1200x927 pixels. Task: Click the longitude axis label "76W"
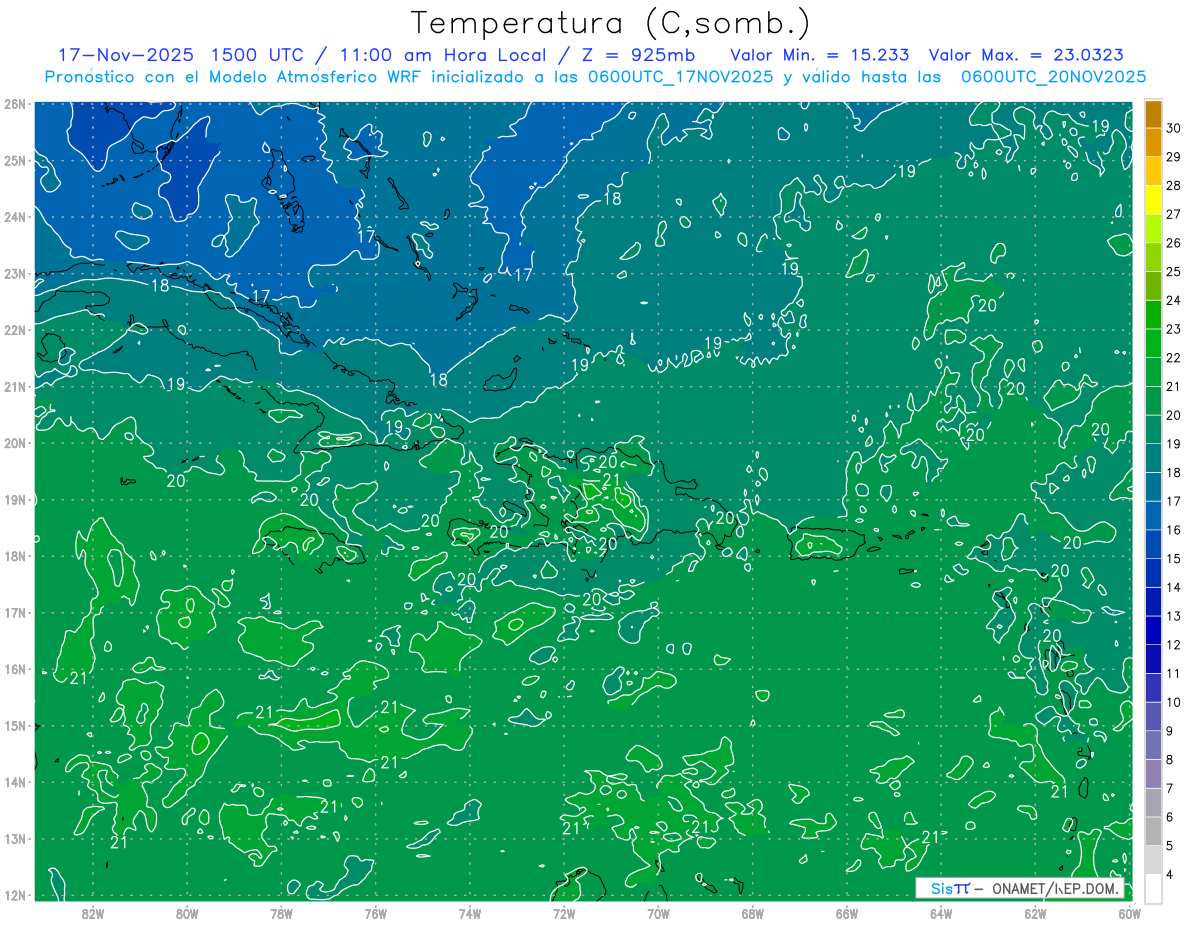[376, 913]
